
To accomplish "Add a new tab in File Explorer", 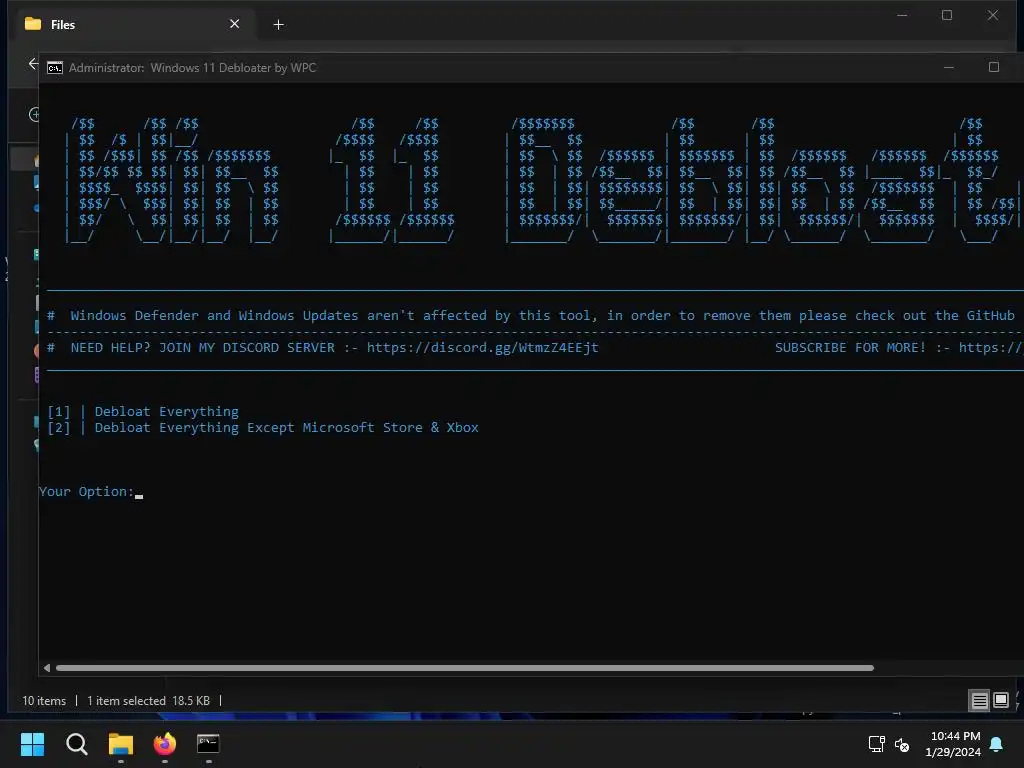I will pyautogui.click(x=278, y=25).
